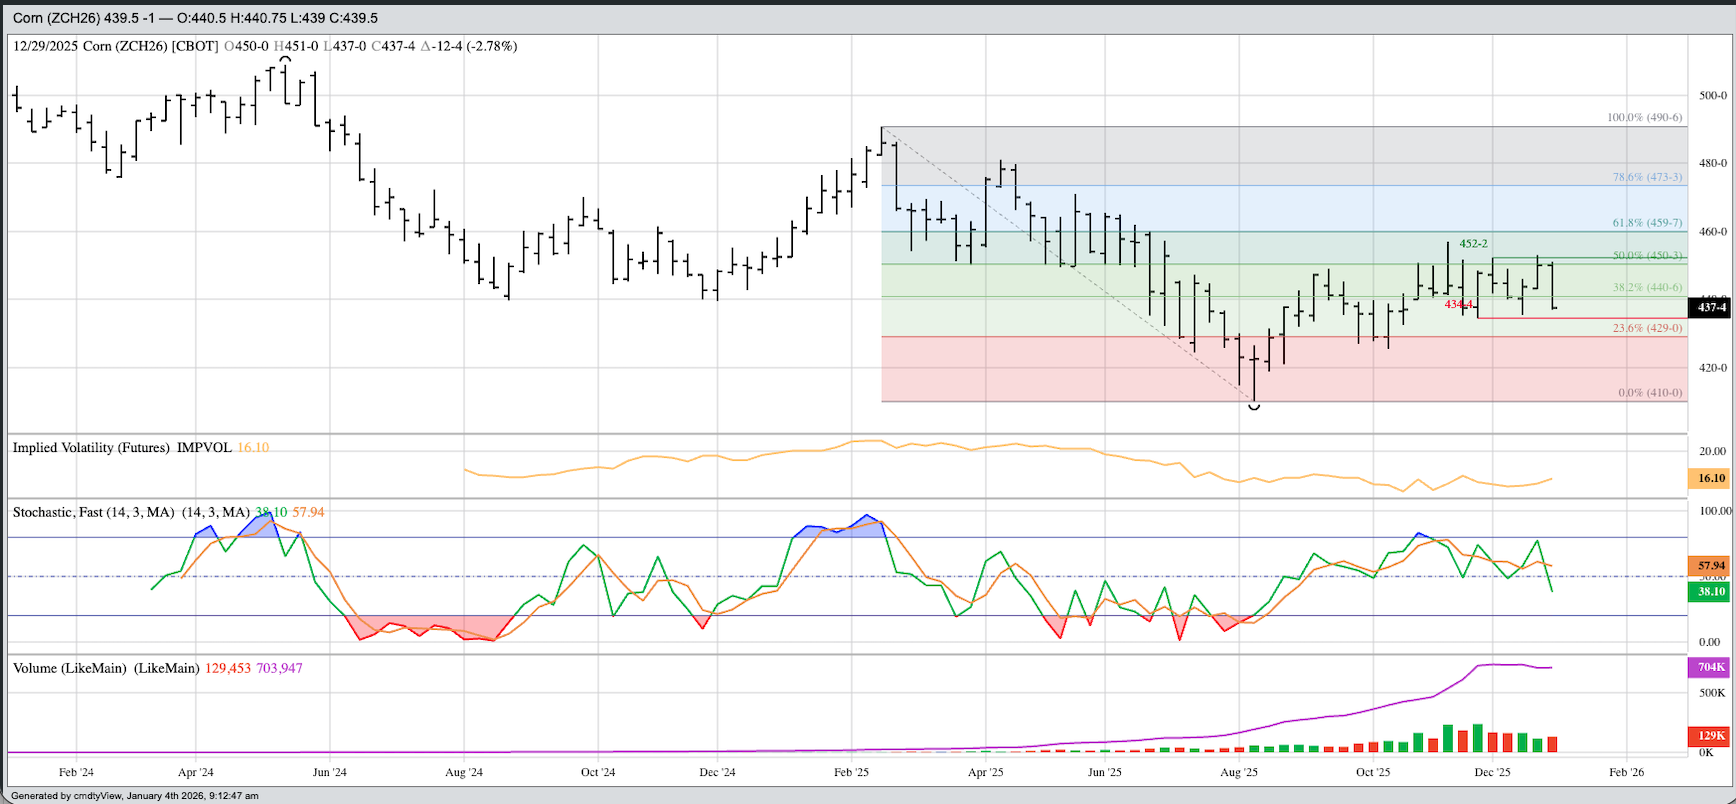Click the Aug '25 date axis label
Image resolution: width=1736 pixels, height=804 pixels.
pyautogui.click(x=1239, y=772)
